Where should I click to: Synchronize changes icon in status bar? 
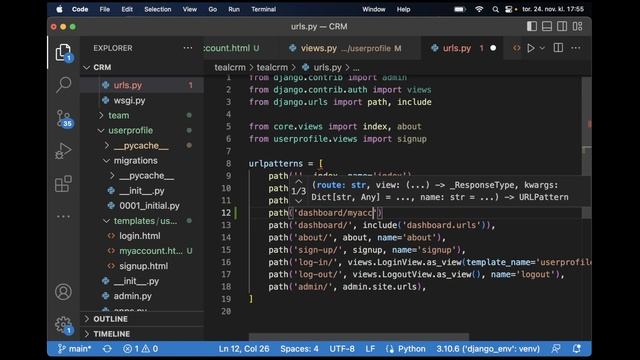click(107, 349)
